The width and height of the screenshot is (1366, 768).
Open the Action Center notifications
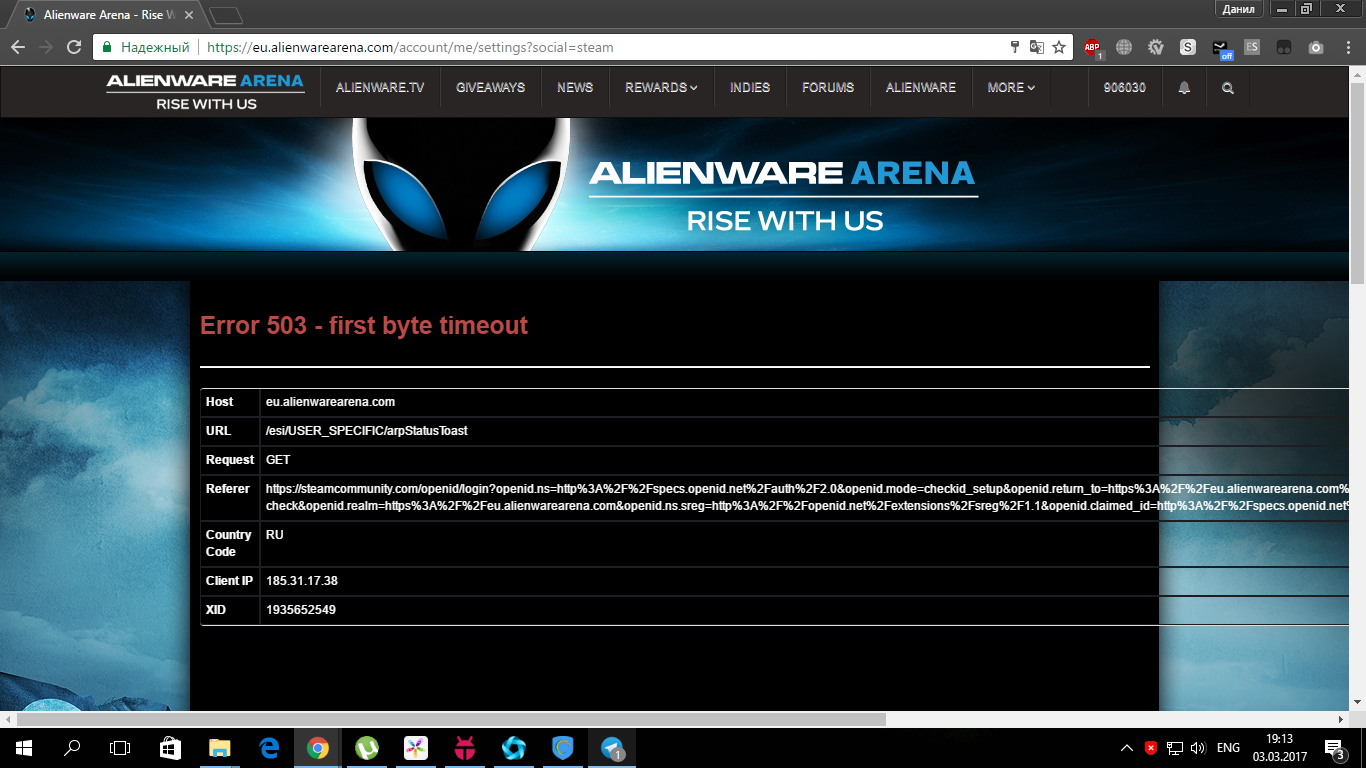pos(1334,748)
